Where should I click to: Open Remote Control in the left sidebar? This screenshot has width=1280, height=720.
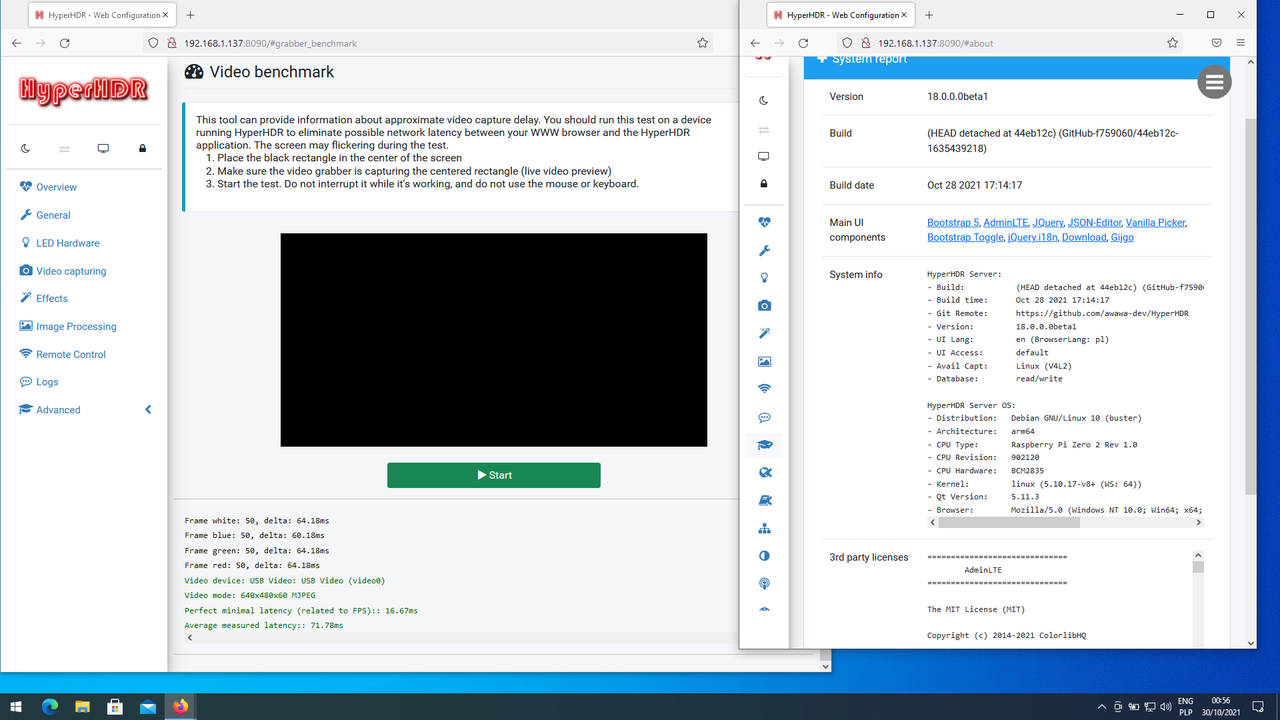62,354
